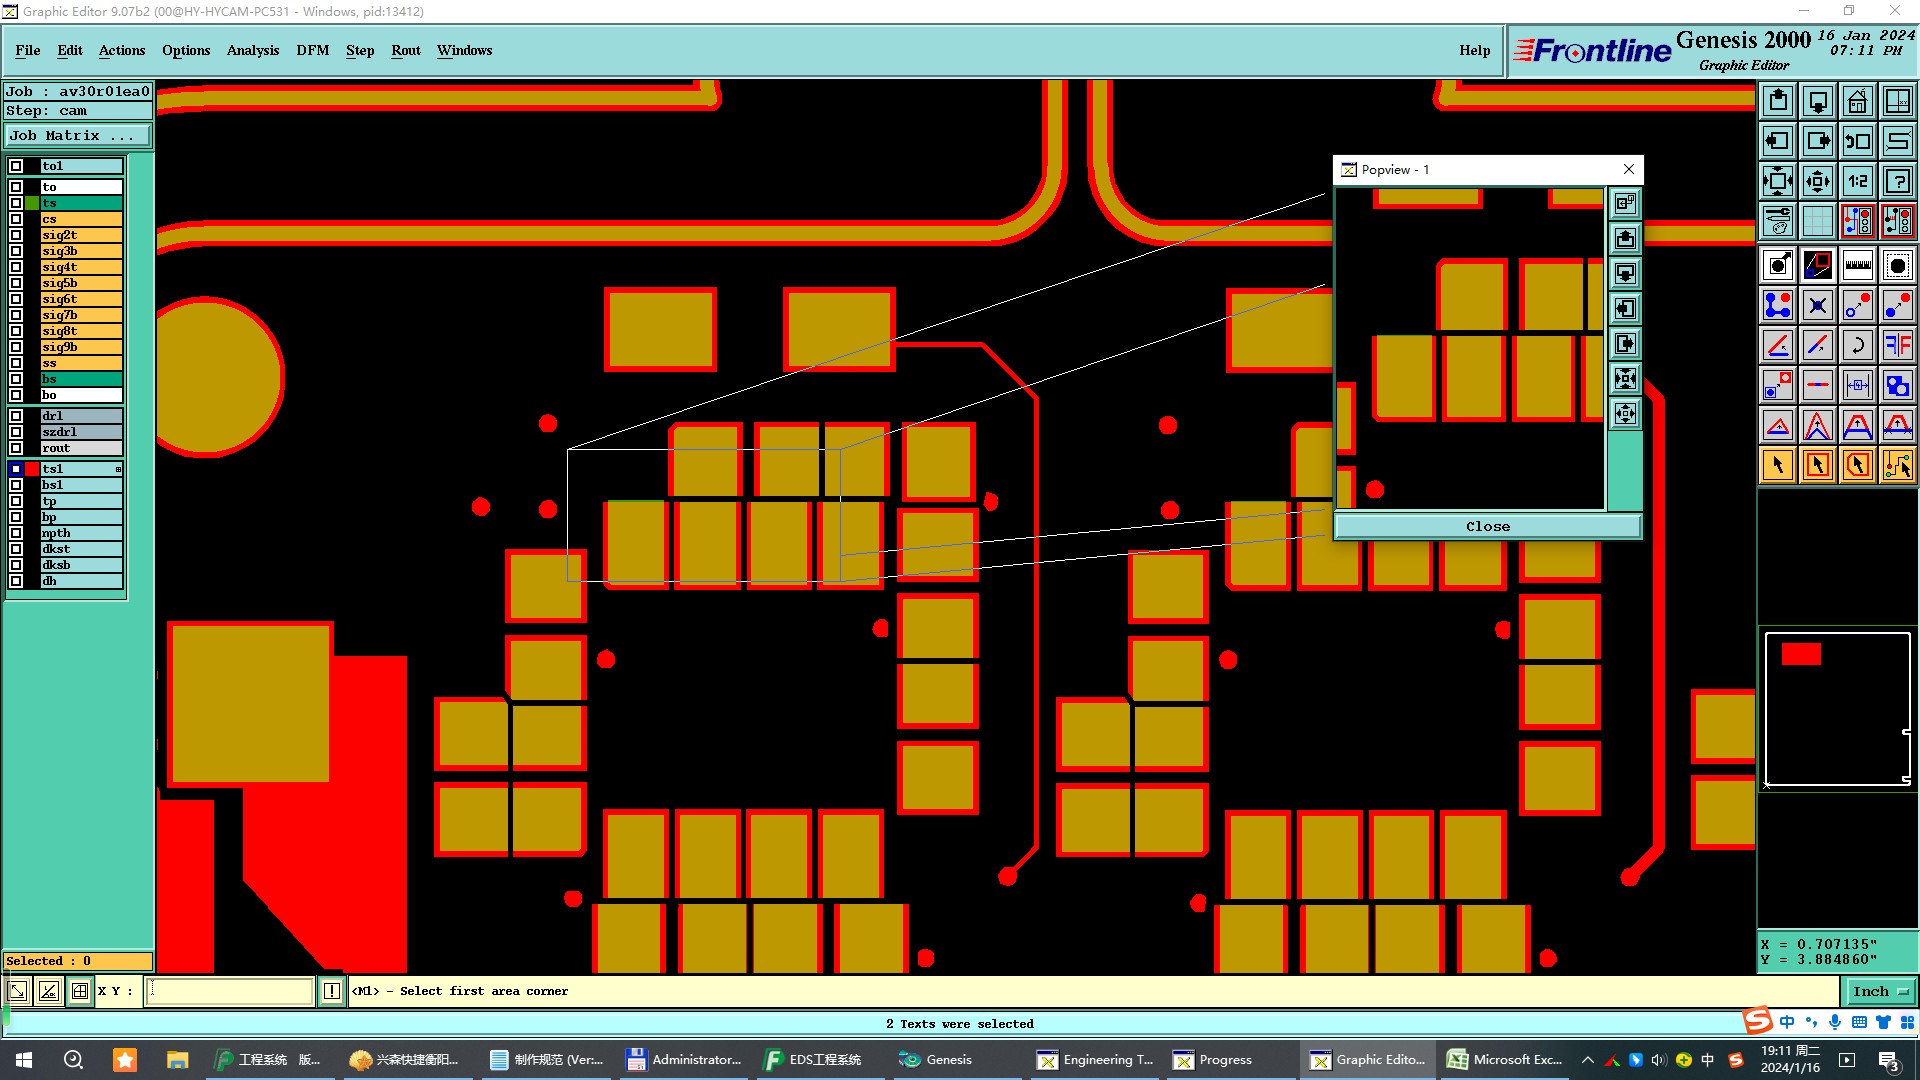Open the Inch units dropdown
The width and height of the screenshot is (1920, 1080).
point(1880,991)
